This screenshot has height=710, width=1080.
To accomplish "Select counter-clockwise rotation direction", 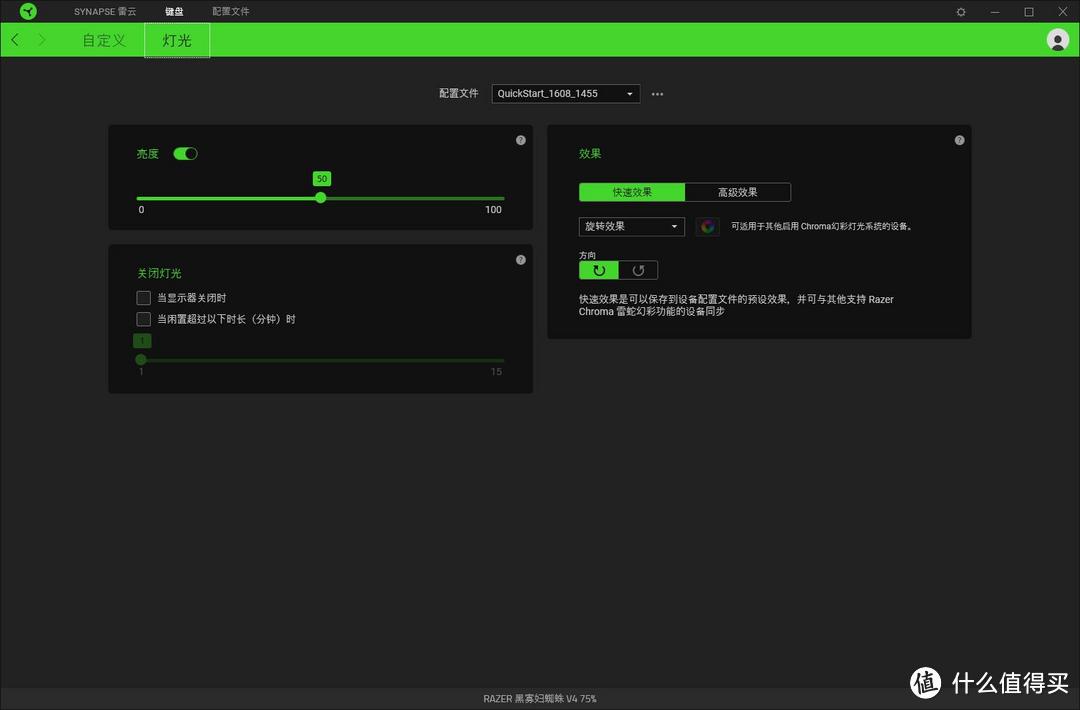I will point(638,271).
